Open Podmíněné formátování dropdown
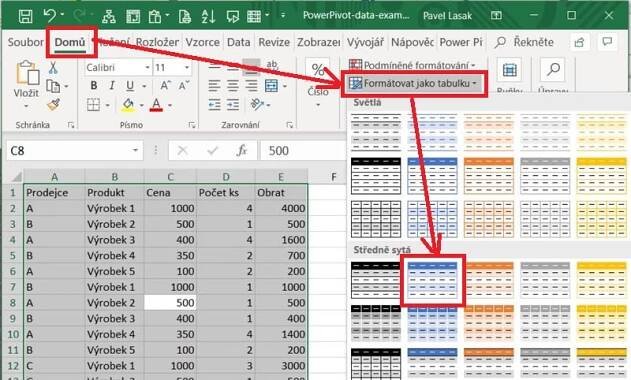631x380 pixels. tap(412, 65)
